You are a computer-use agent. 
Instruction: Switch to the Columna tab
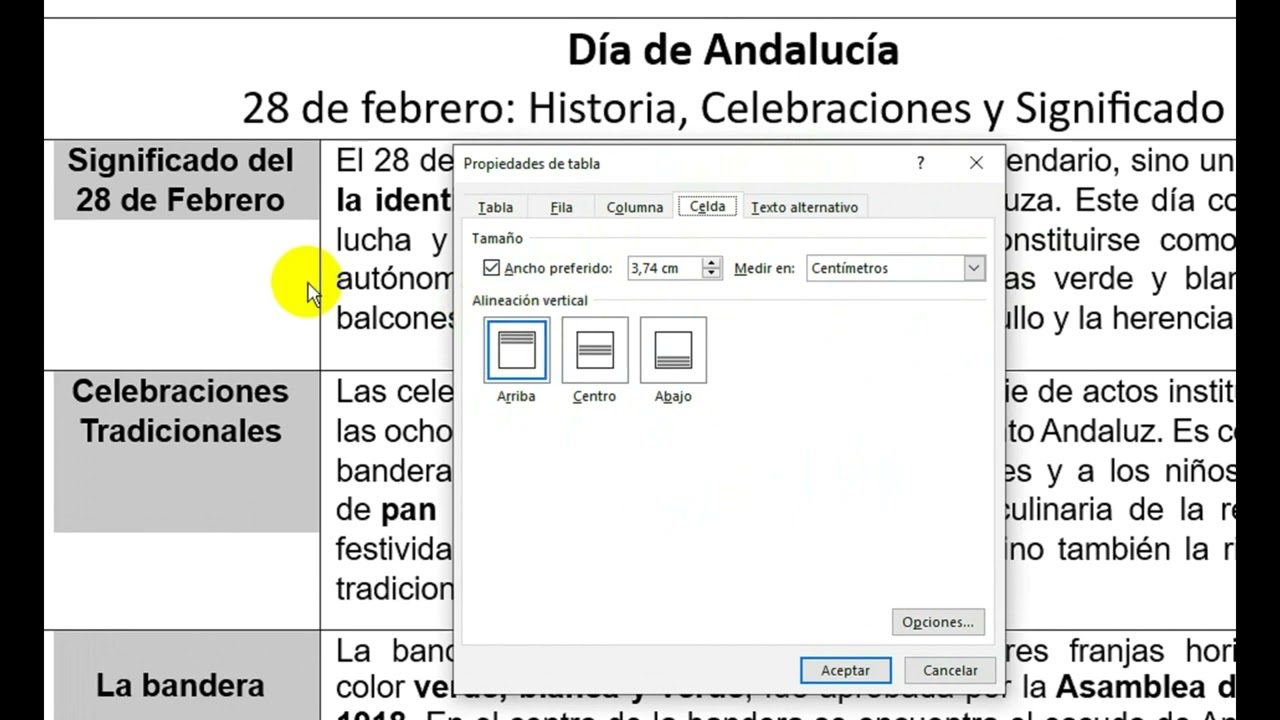[635, 207]
